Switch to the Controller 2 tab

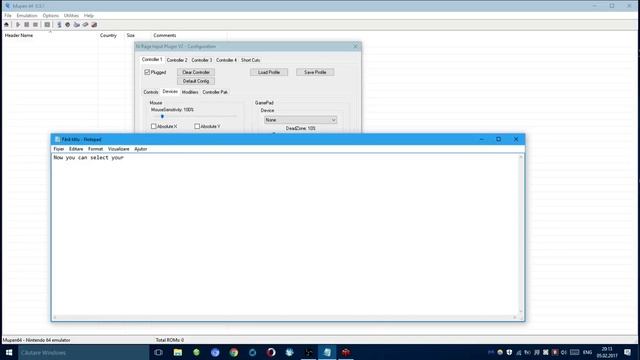(177, 60)
